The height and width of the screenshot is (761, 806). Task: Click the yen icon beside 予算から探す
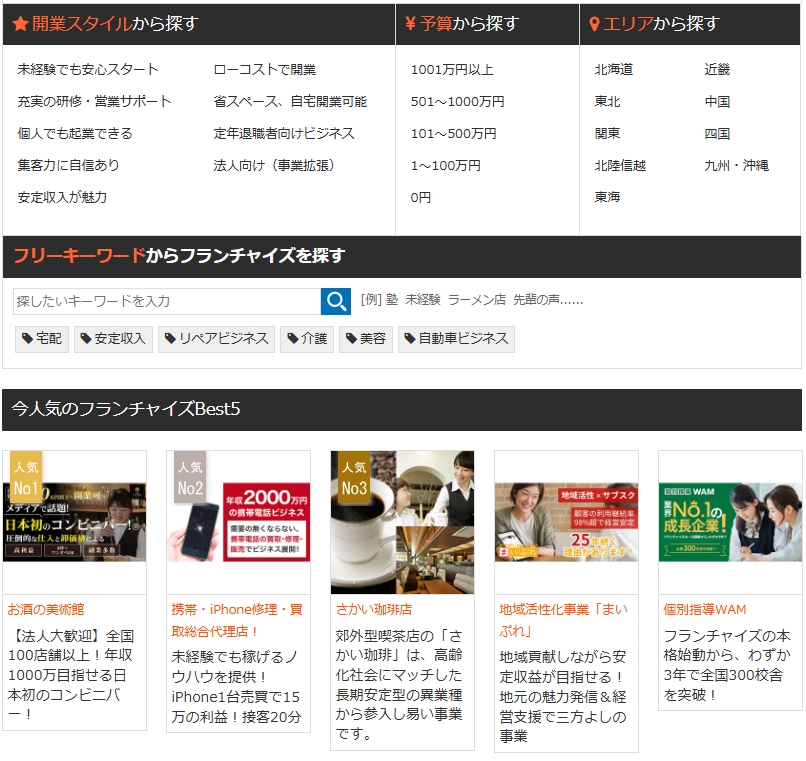[x=410, y=24]
